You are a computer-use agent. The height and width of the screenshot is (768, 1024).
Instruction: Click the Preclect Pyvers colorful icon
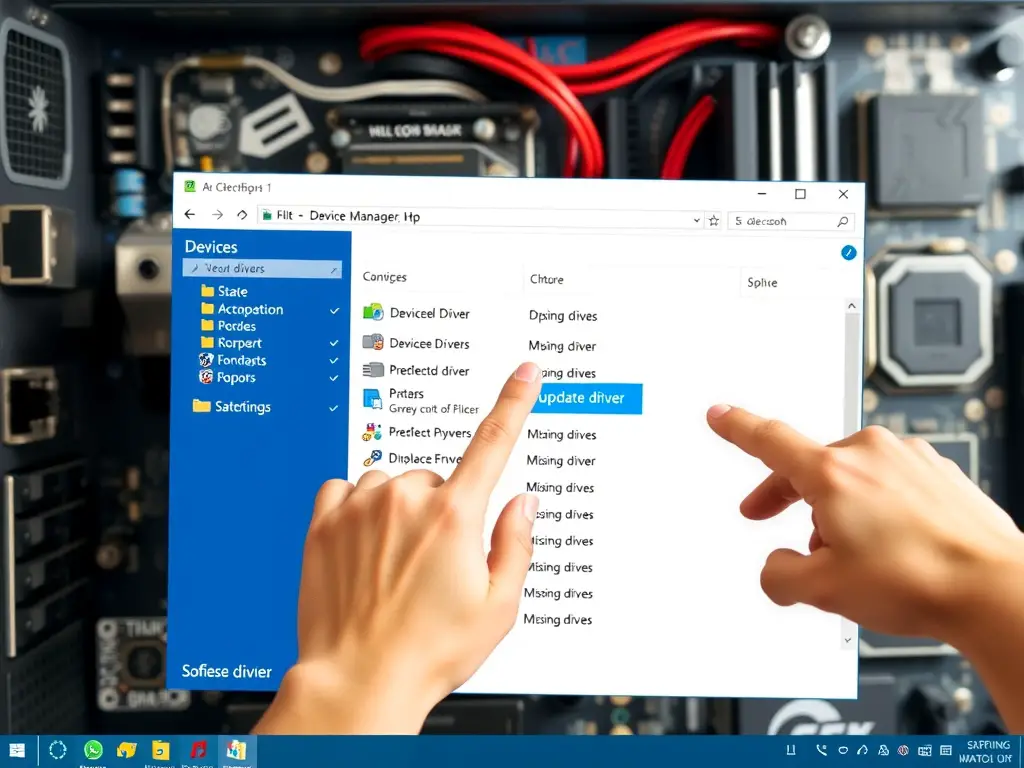click(372, 432)
